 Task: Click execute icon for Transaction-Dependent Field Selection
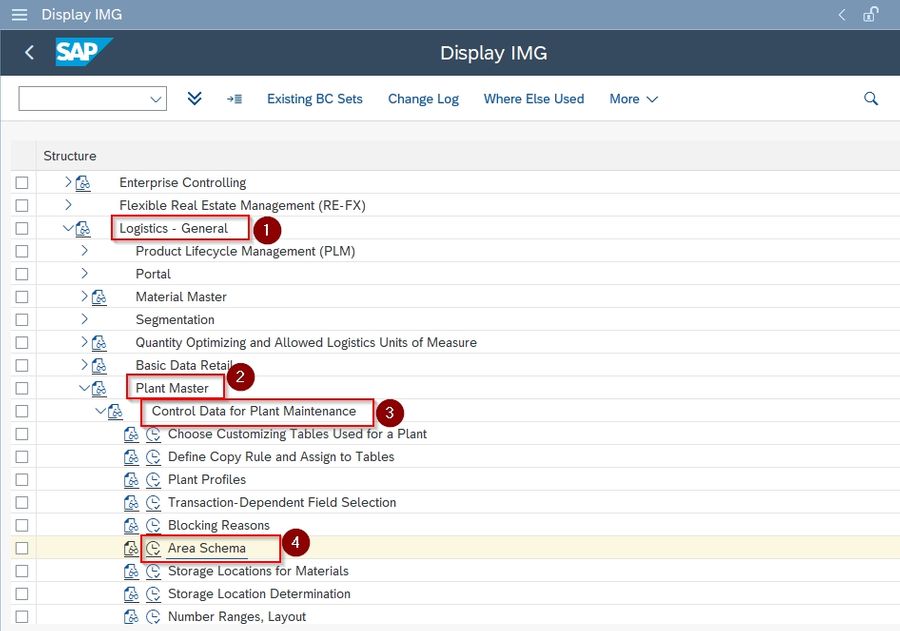[153, 503]
